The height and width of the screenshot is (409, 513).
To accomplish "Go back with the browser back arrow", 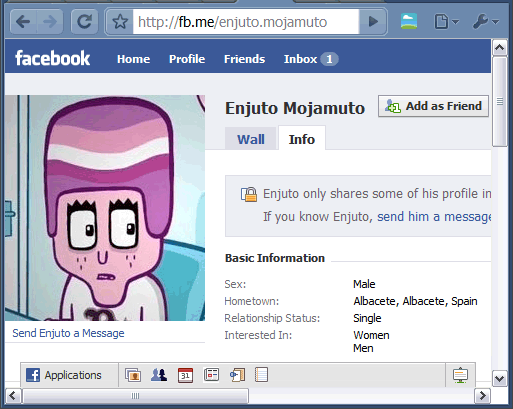I will [23, 22].
